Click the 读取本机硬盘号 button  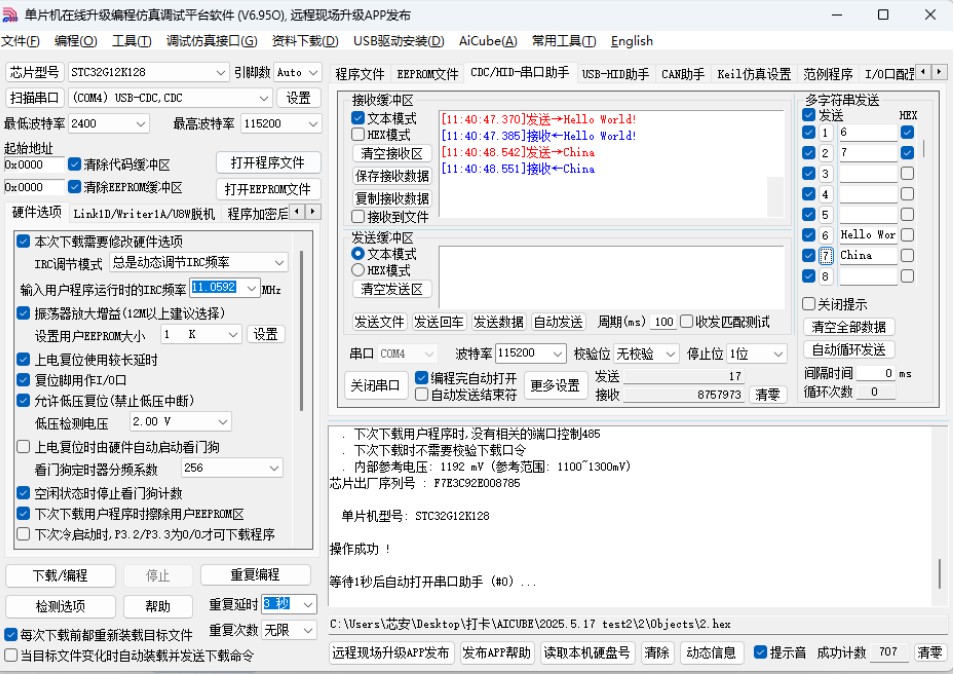(587, 653)
